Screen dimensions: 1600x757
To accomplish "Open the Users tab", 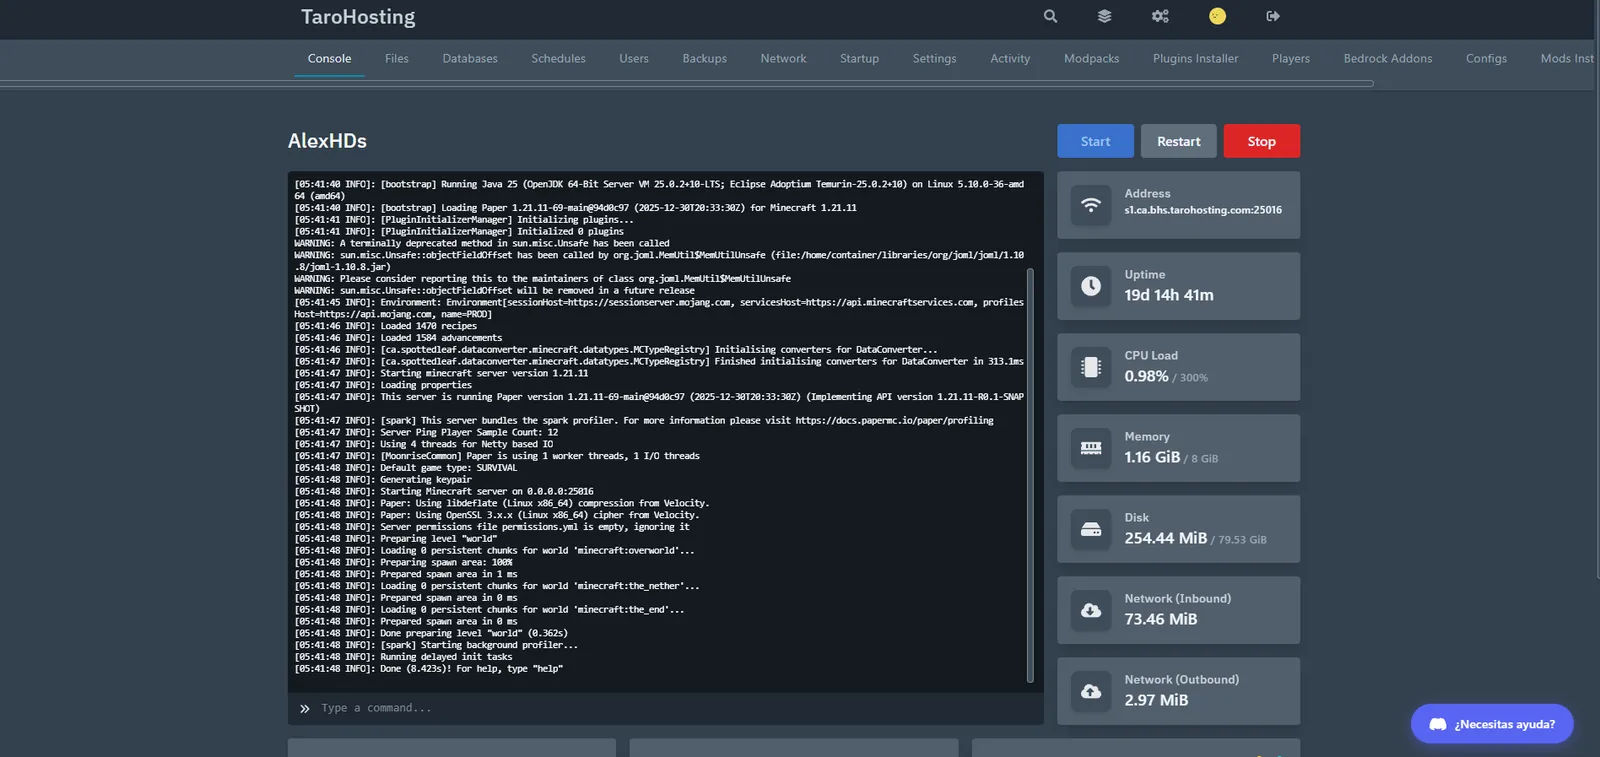I will click(634, 59).
